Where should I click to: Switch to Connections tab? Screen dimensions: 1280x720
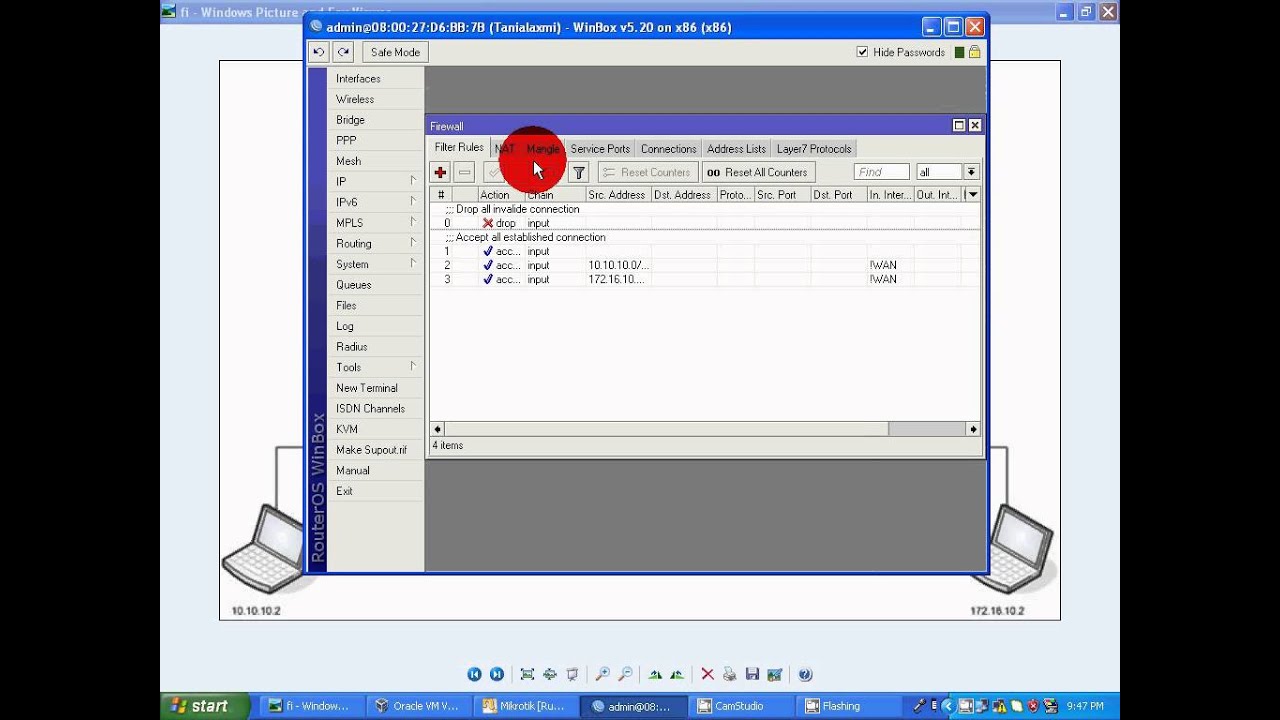pyautogui.click(x=668, y=149)
